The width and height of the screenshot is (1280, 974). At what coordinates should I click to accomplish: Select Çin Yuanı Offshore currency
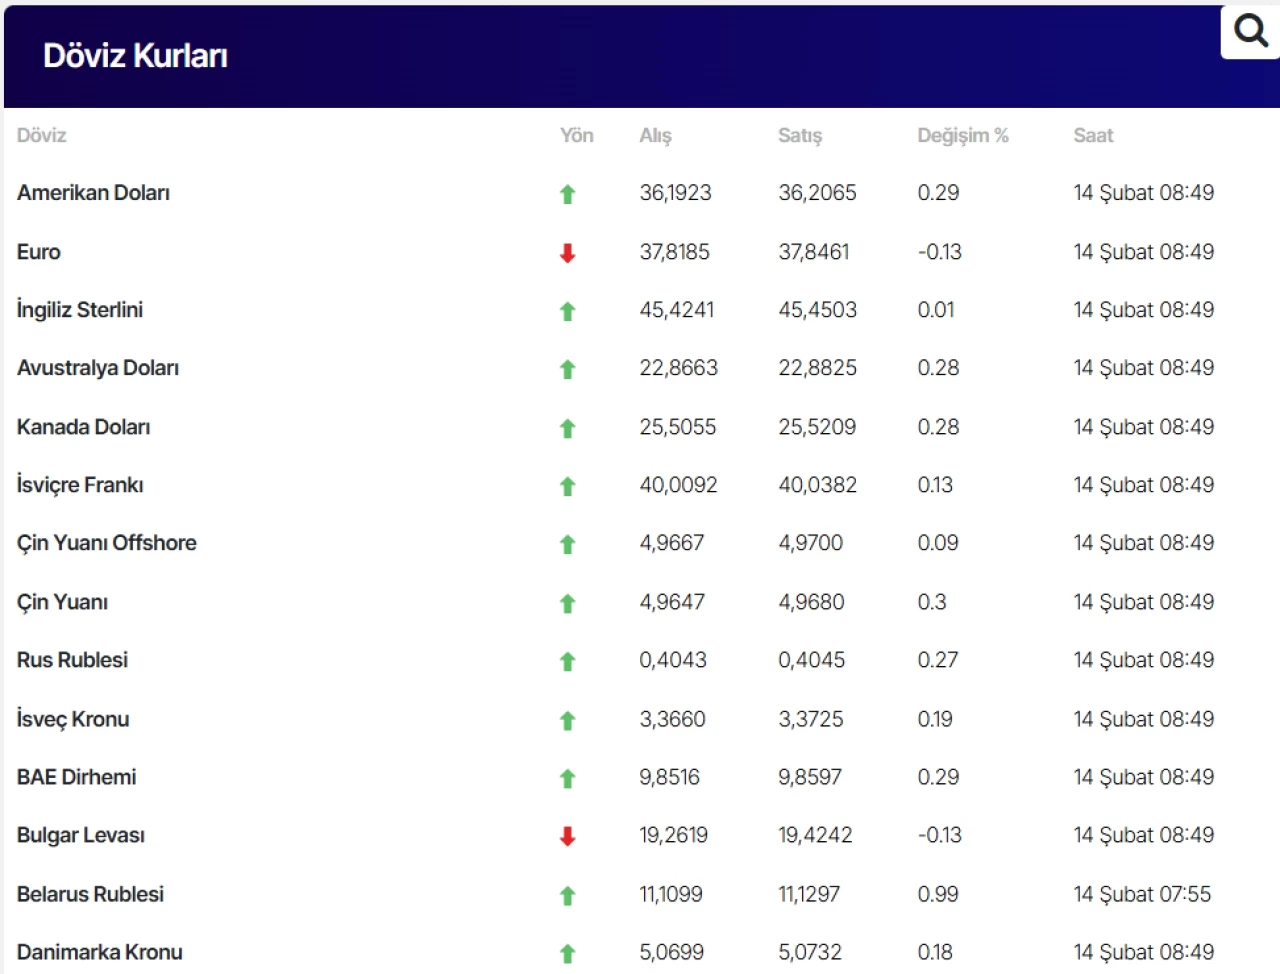(x=107, y=543)
